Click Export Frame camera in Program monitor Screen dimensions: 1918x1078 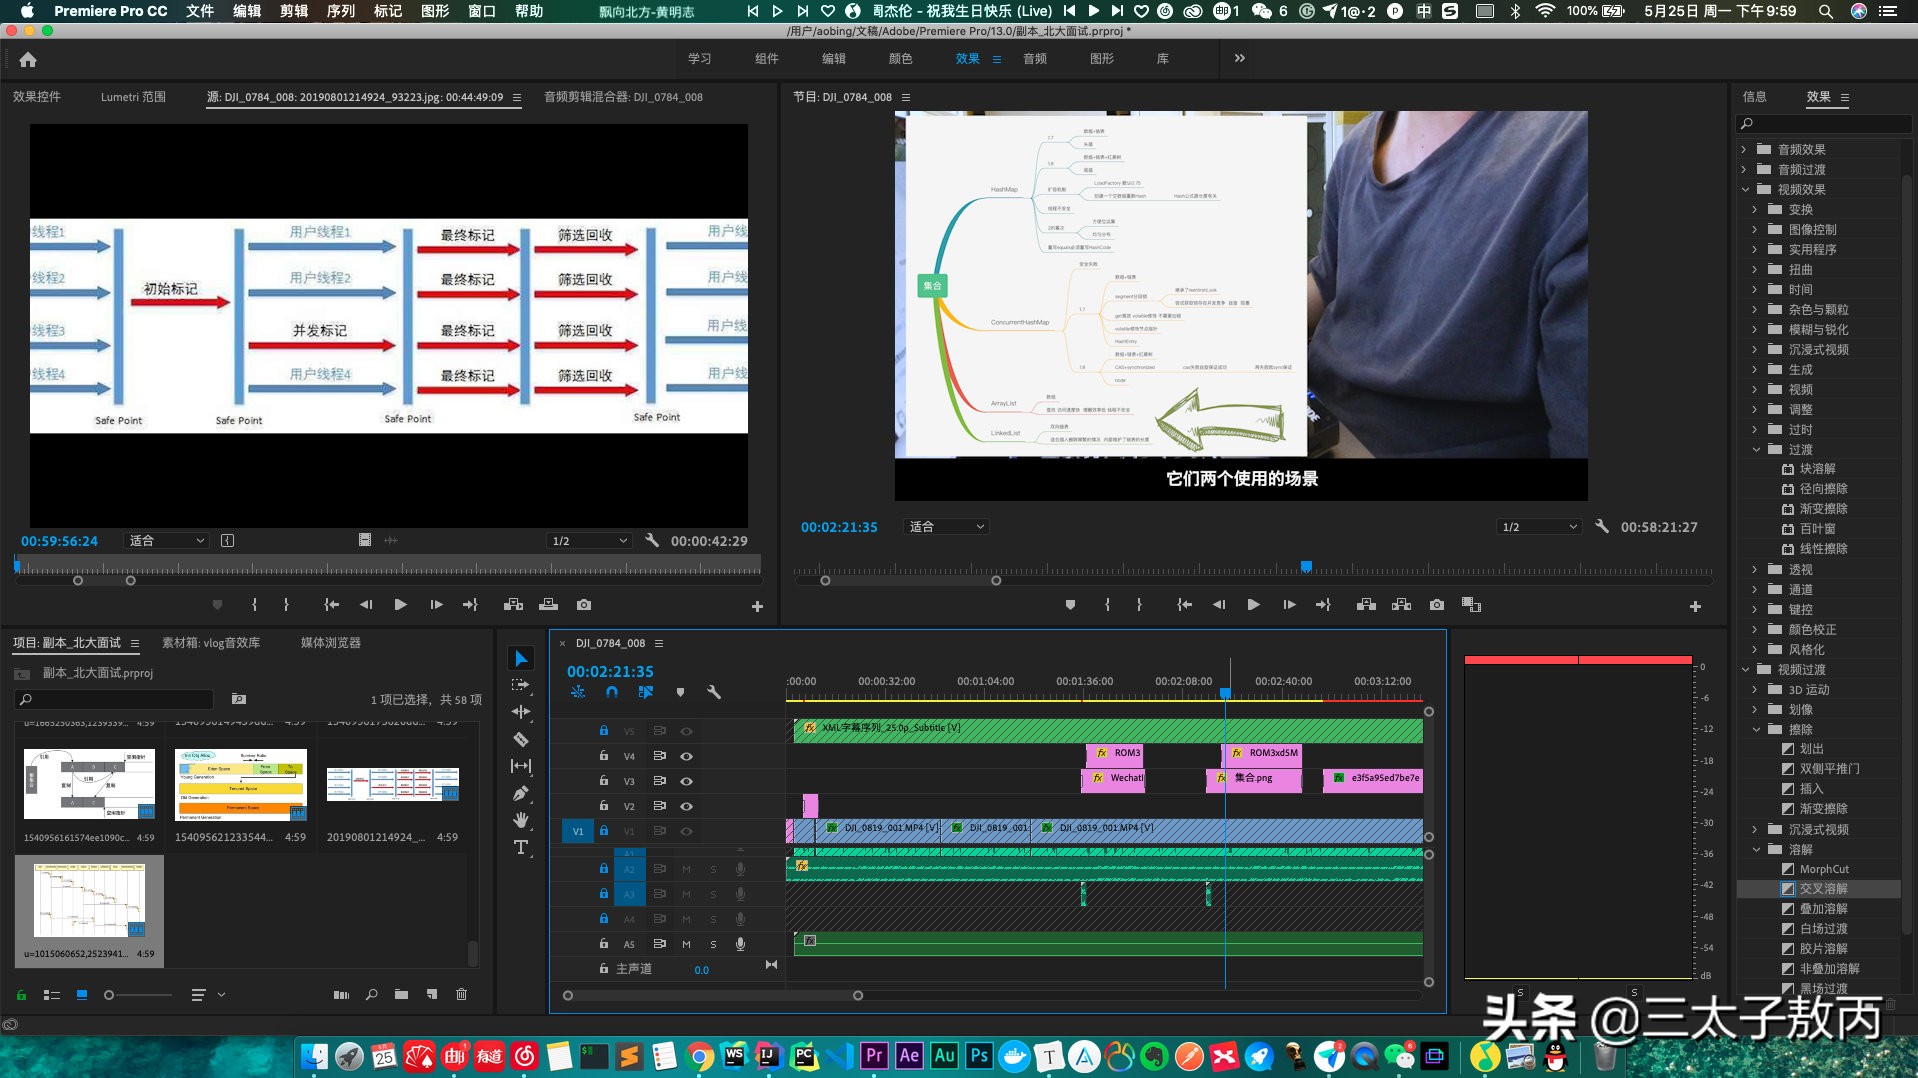tap(1436, 605)
